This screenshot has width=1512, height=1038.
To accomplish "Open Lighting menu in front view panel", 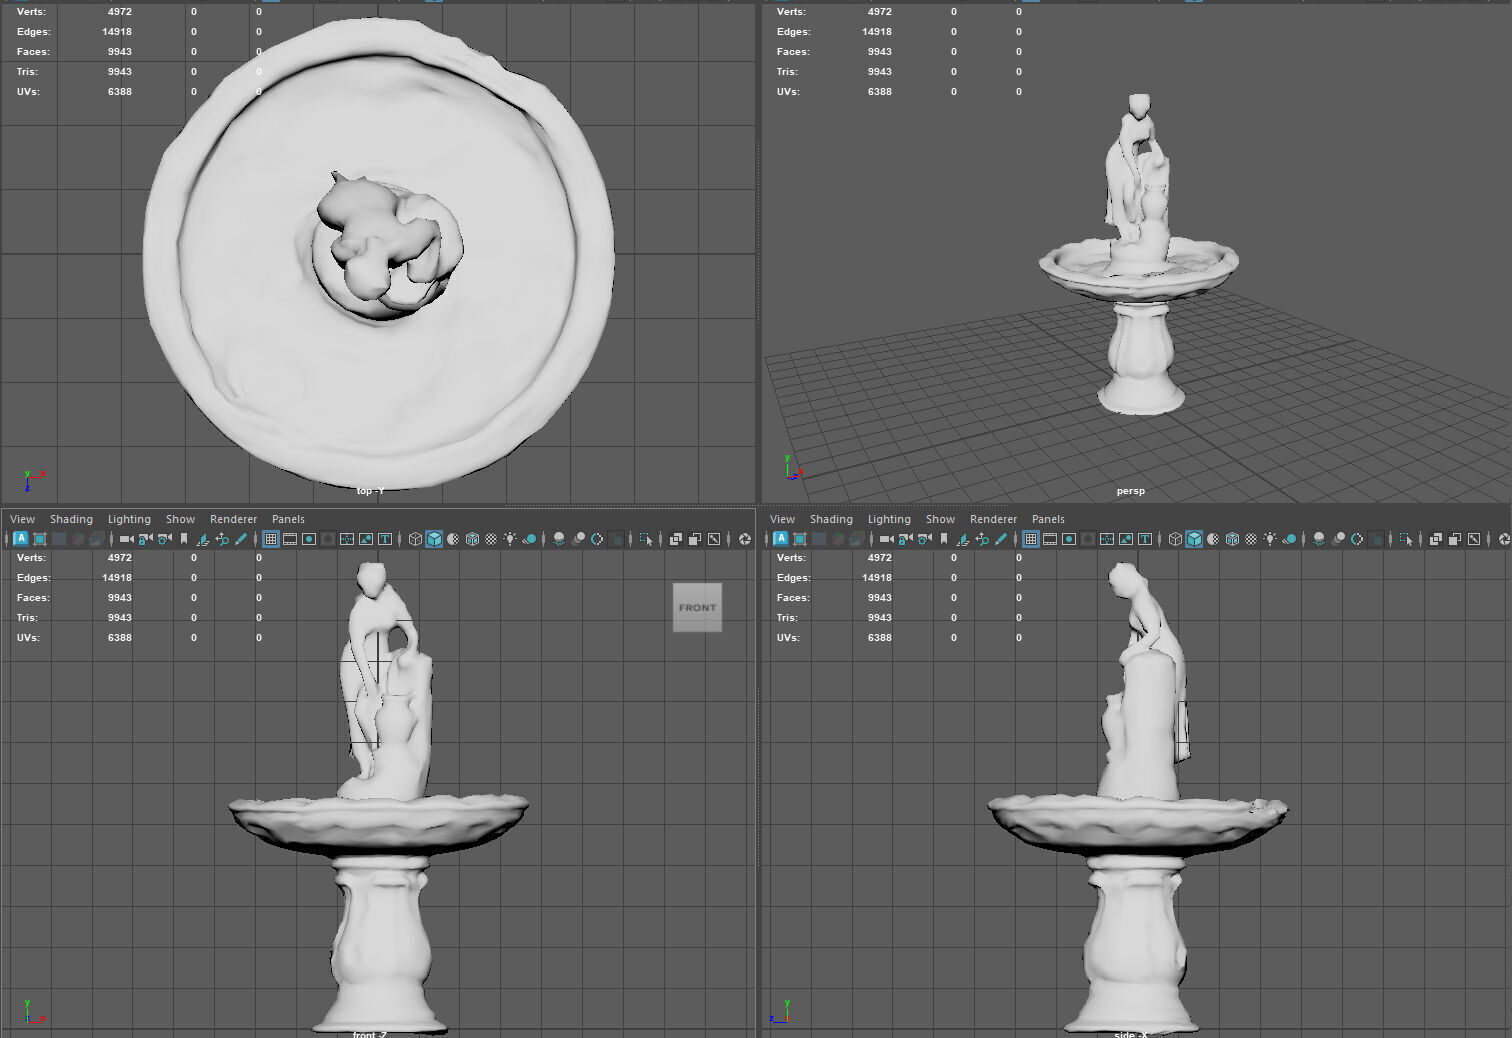I will (129, 519).
